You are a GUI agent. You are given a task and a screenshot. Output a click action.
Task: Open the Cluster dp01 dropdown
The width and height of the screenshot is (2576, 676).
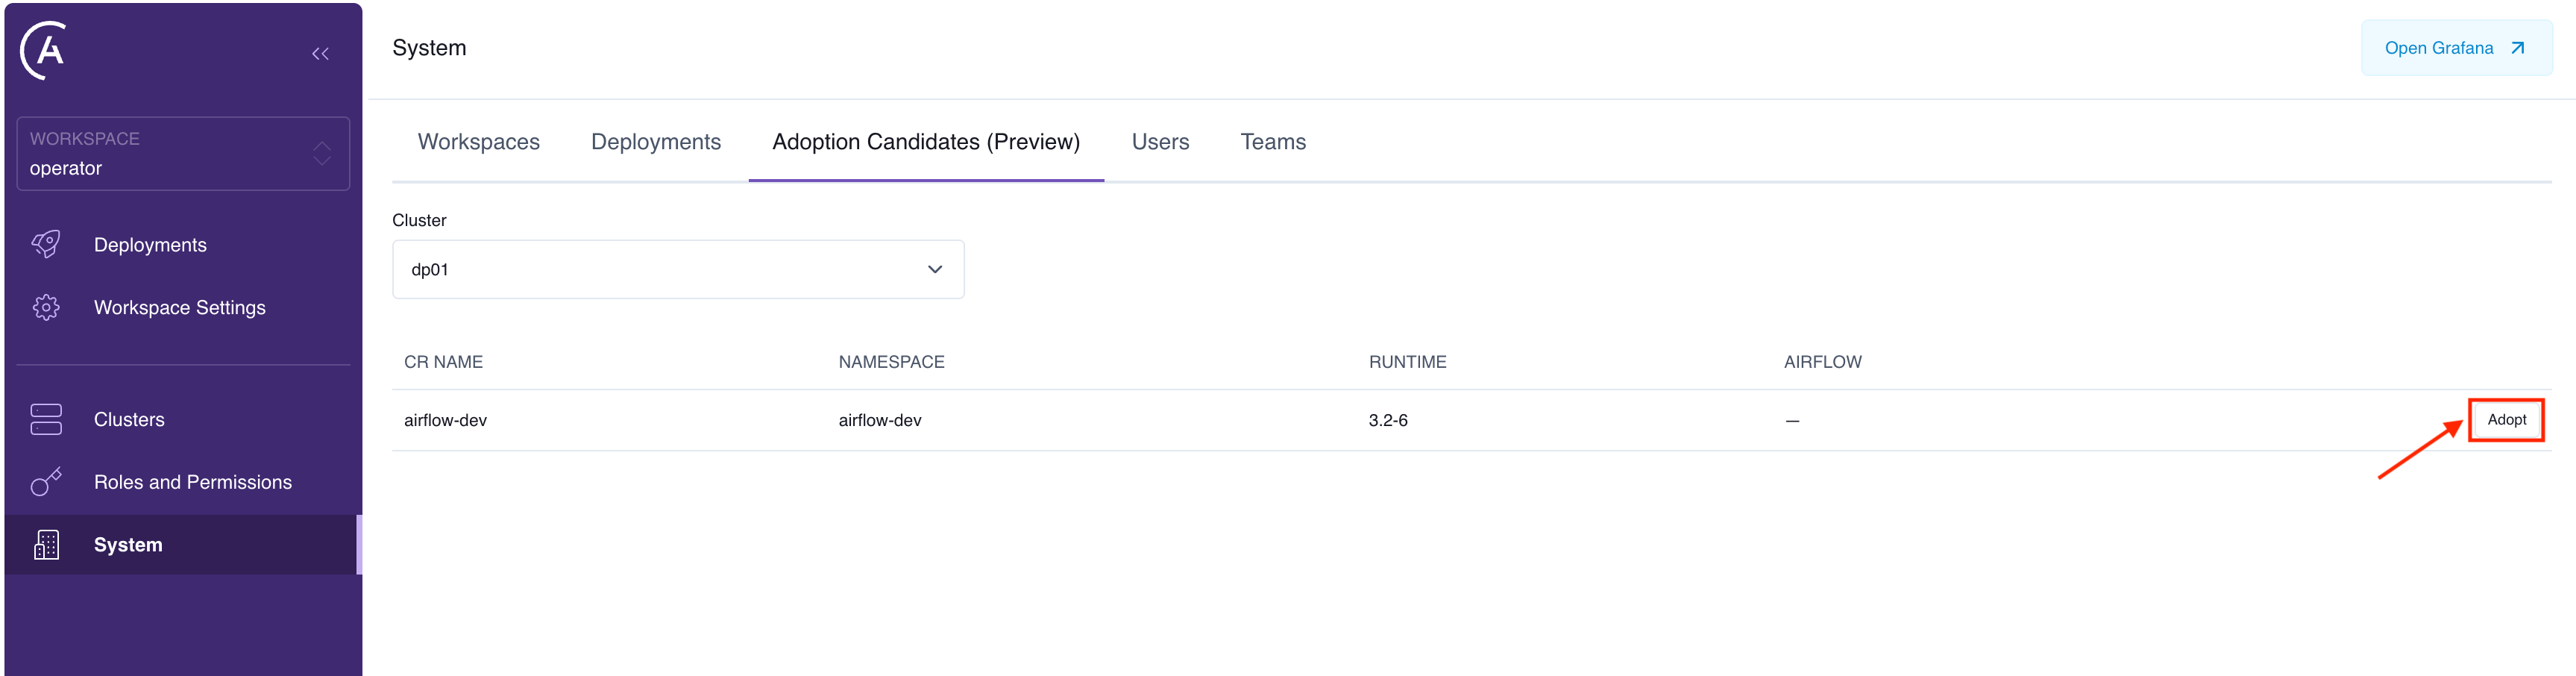(678, 269)
